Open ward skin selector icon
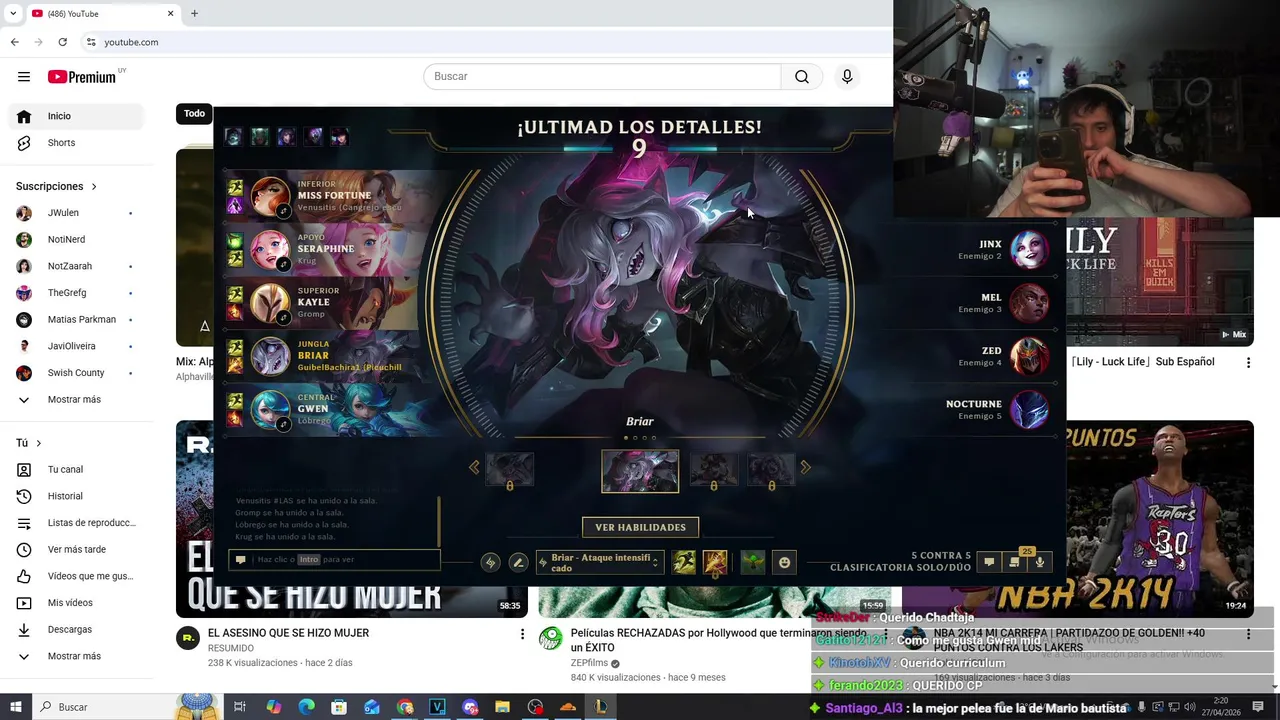The image size is (1280, 720). (x=753, y=563)
